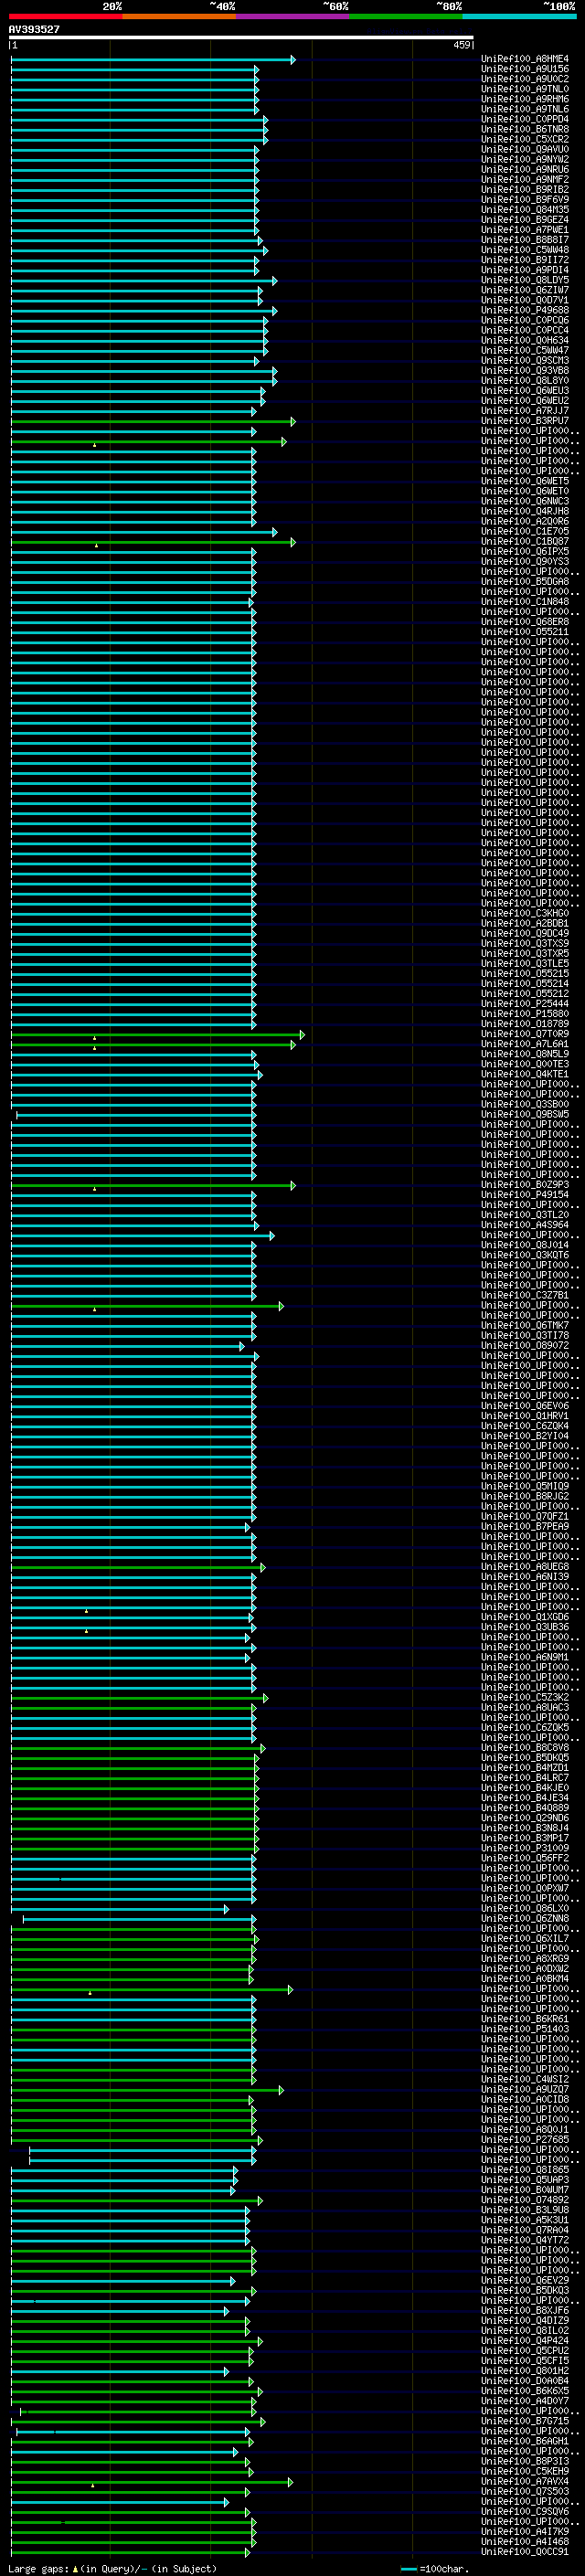Select hit UniRef100_A9U0C2

pyautogui.click(x=524, y=79)
